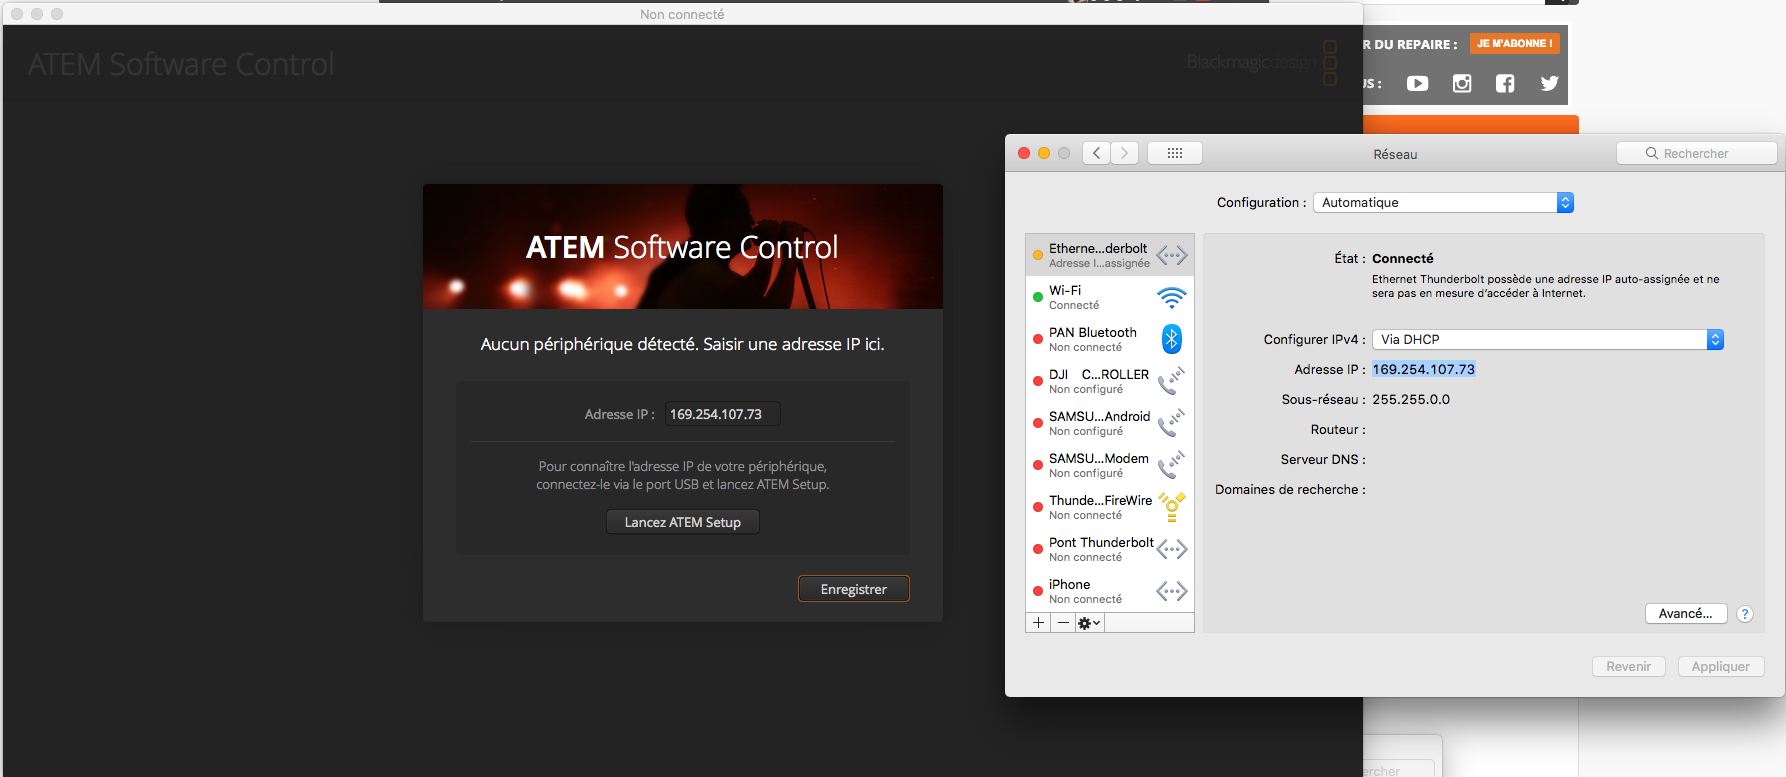
Task: Open Avancé network settings
Action: pyautogui.click(x=1685, y=613)
